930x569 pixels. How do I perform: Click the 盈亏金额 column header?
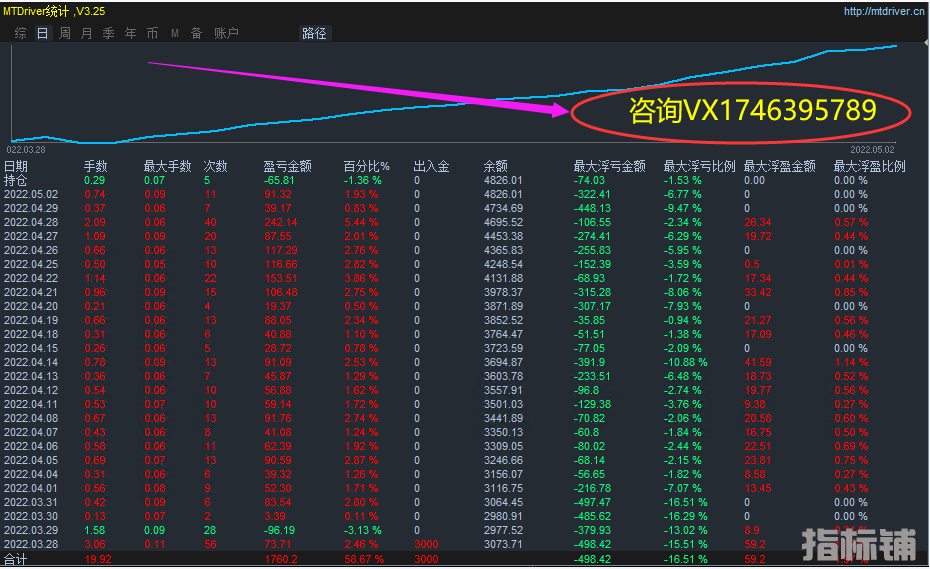pos(287,167)
